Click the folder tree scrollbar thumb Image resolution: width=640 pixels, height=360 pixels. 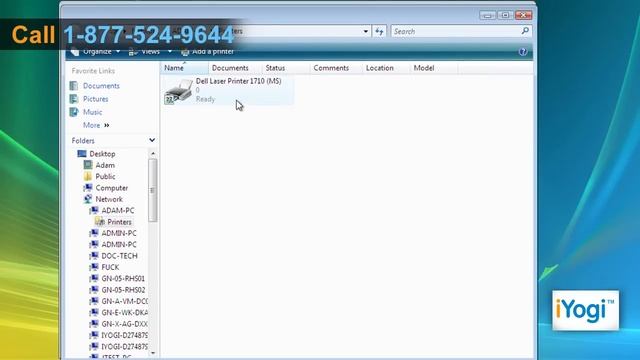pyautogui.click(x=153, y=190)
